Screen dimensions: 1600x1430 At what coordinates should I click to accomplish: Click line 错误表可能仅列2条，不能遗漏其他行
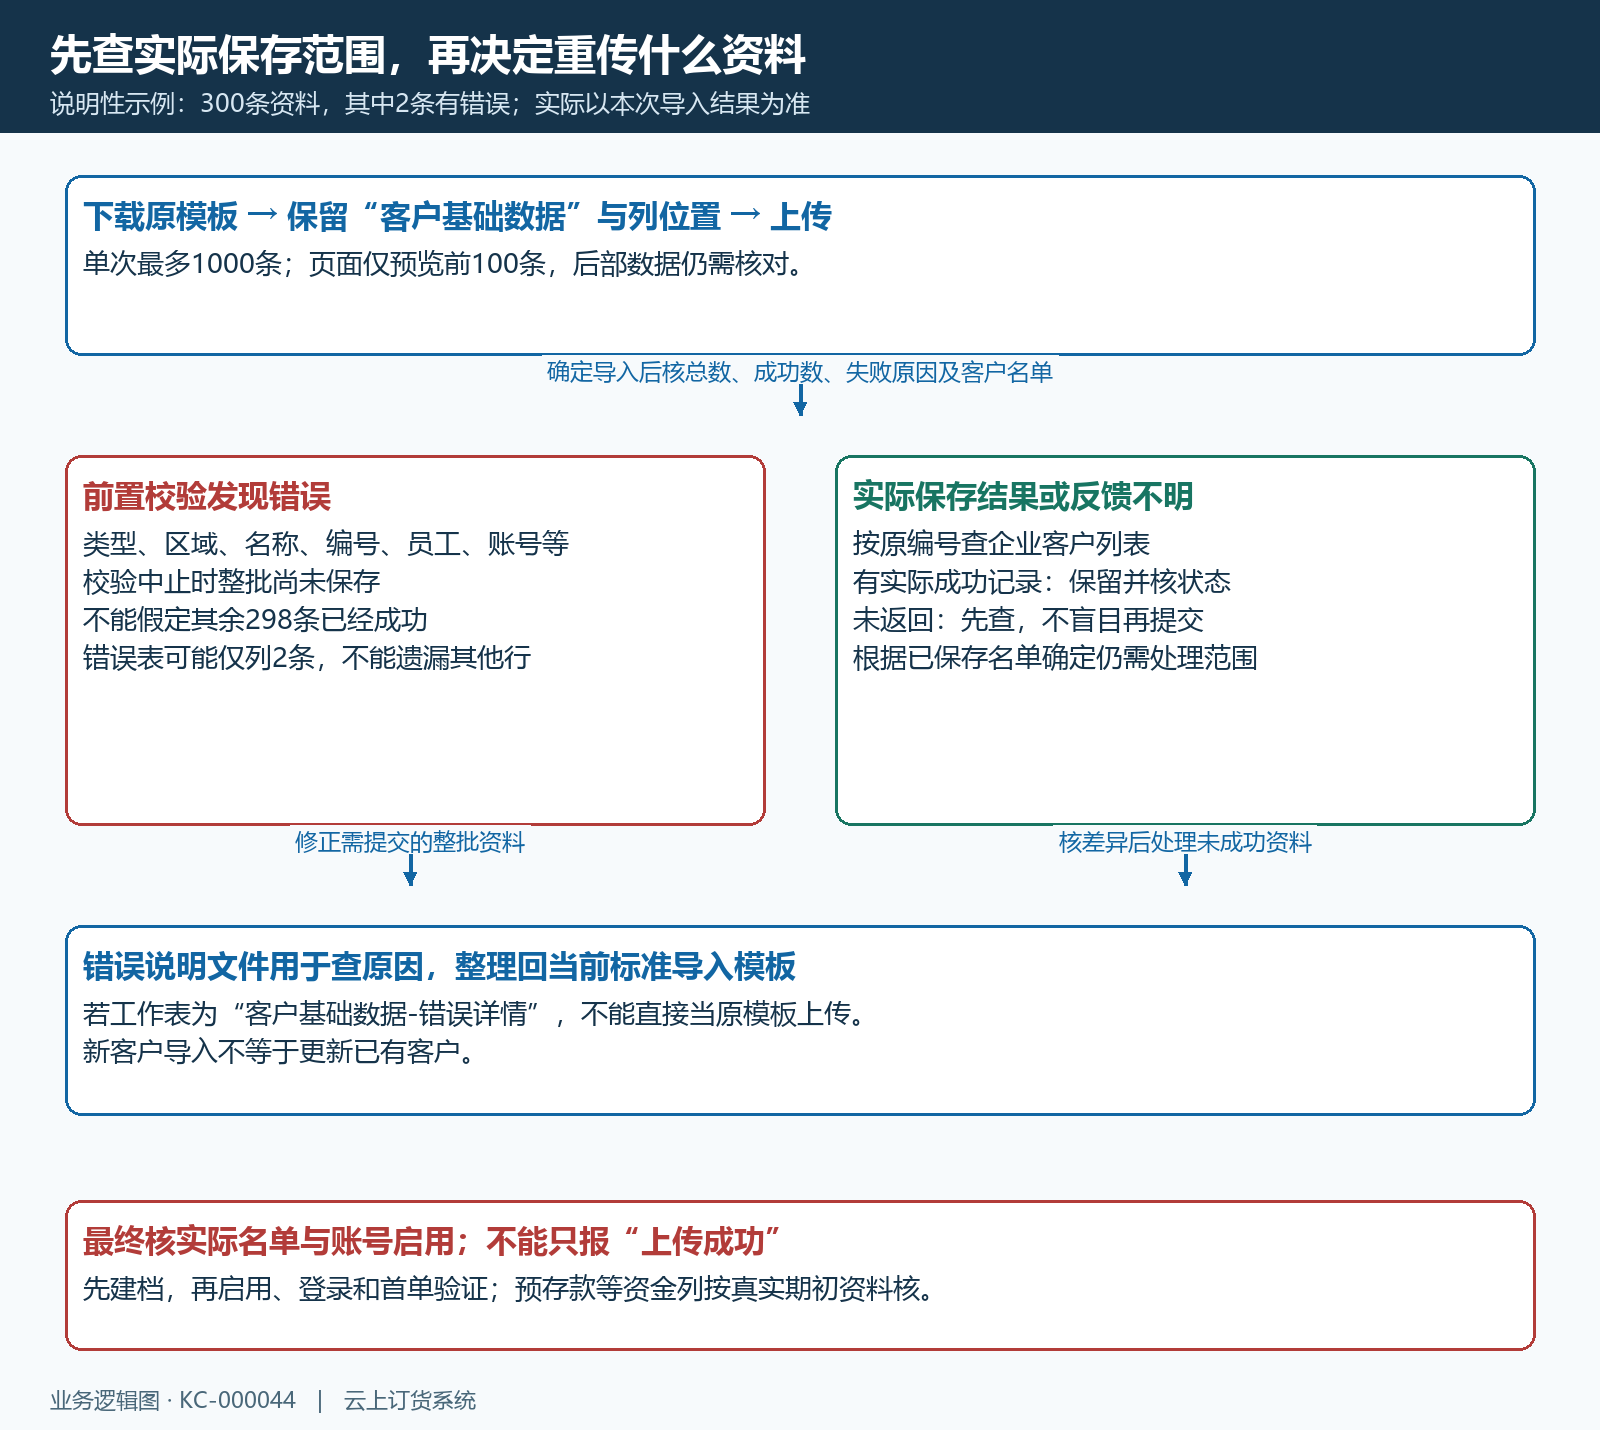point(307,658)
